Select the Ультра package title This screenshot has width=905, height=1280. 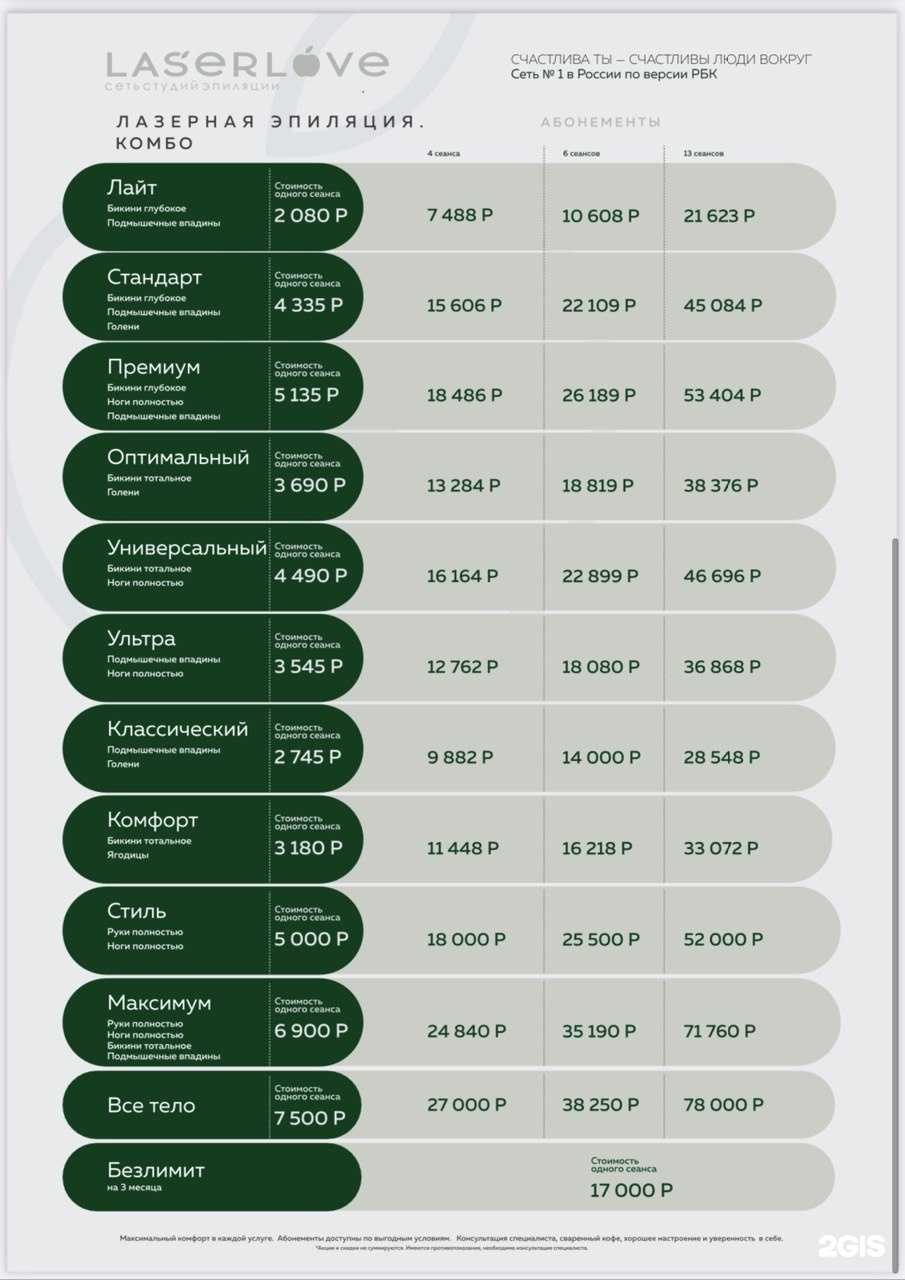[x=141, y=639]
